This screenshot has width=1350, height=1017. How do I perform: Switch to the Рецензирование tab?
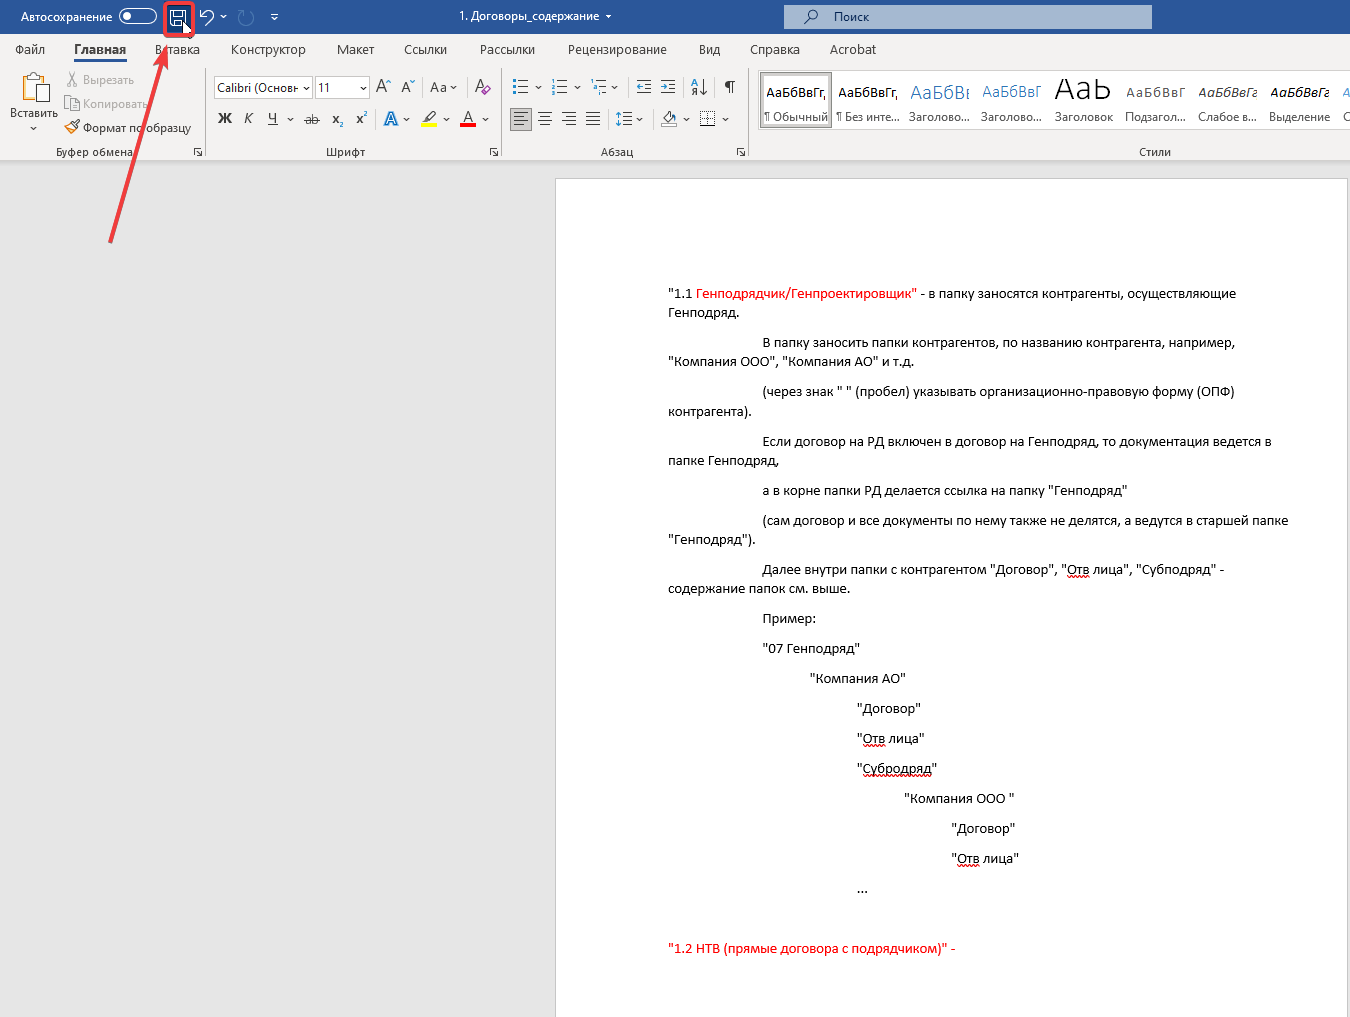click(617, 49)
